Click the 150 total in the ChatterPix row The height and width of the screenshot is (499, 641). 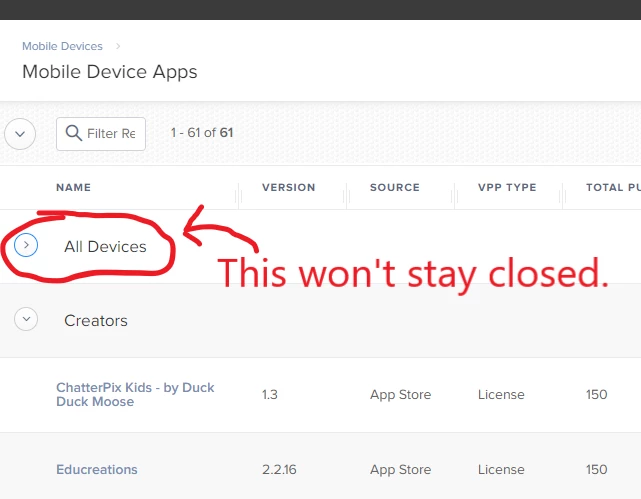click(x=596, y=394)
